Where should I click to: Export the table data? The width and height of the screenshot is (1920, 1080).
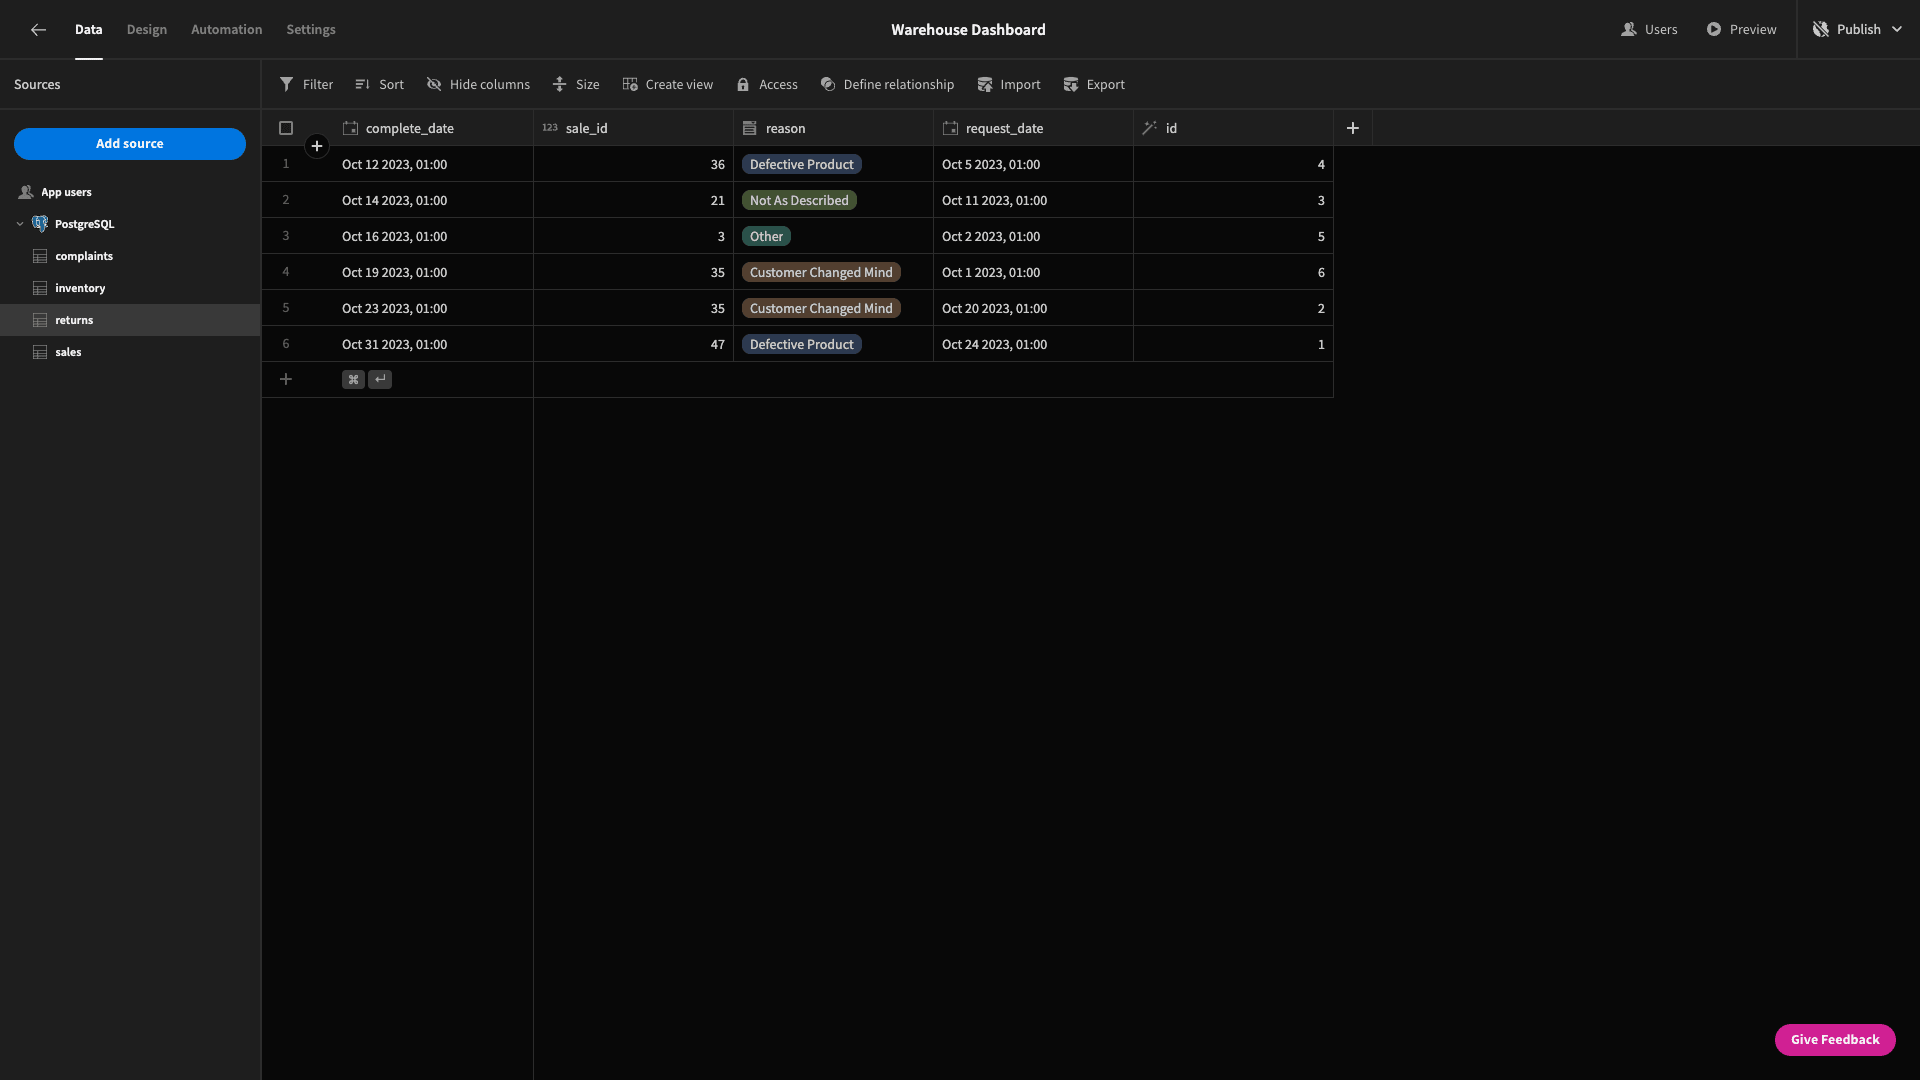point(1094,85)
